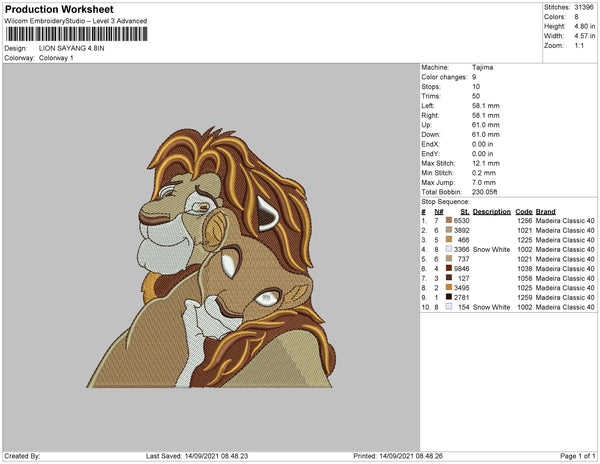Click the 'Created By:' footer label

(22, 456)
